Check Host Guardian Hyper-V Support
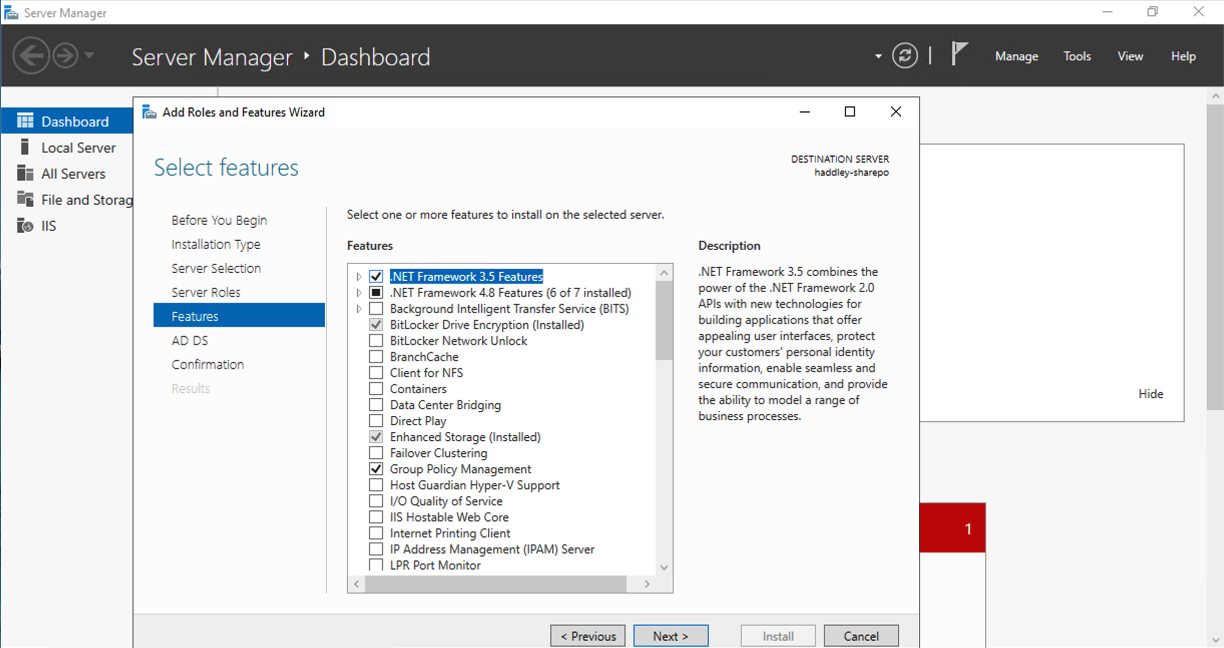The height and width of the screenshot is (648, 1224). pyautogui.click(x=376, y=485)
